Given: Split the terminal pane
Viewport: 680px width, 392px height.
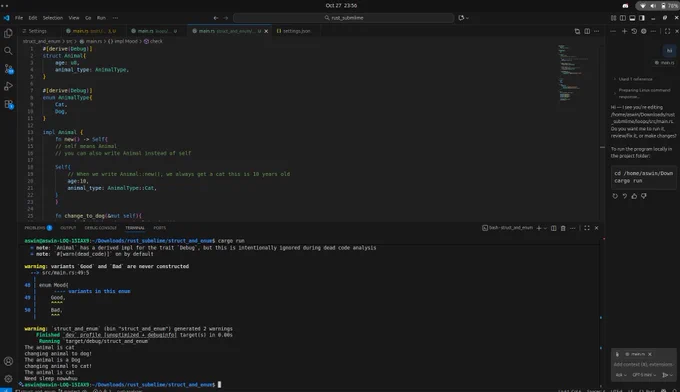Looking at the screenshot, I should [553, 228].
